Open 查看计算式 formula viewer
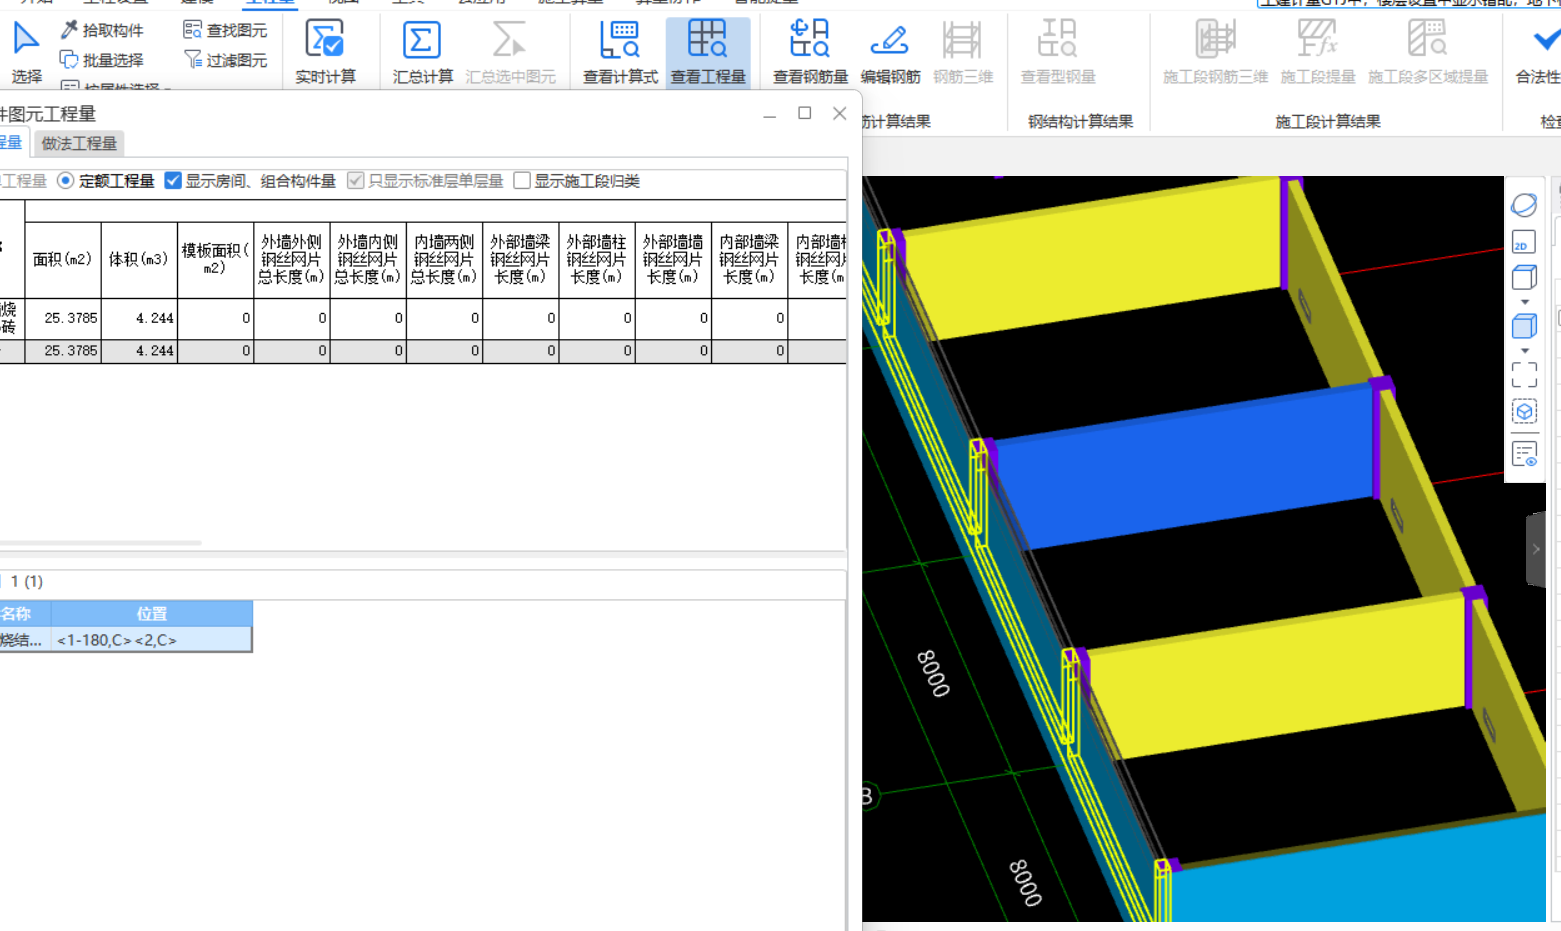This screenshot has height=931, width=1561. coord(620,51)
